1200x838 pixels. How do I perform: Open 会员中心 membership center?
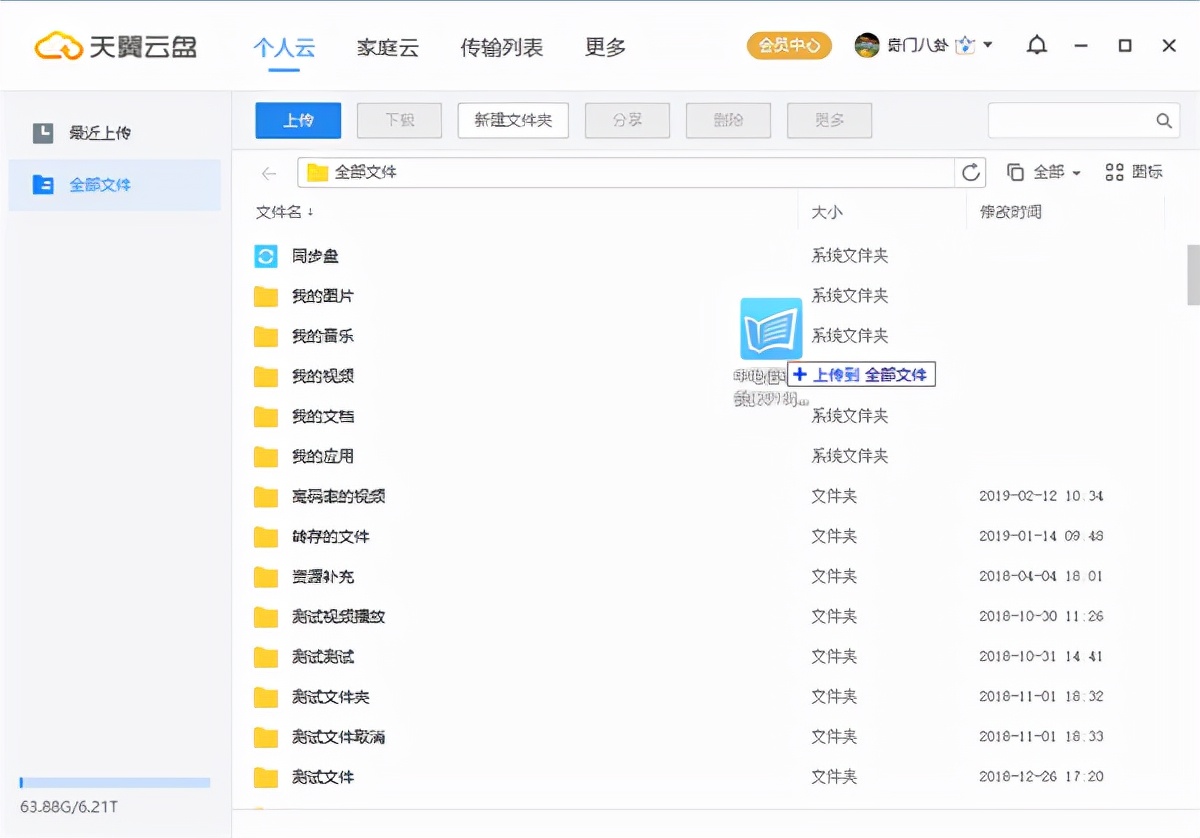789,45
